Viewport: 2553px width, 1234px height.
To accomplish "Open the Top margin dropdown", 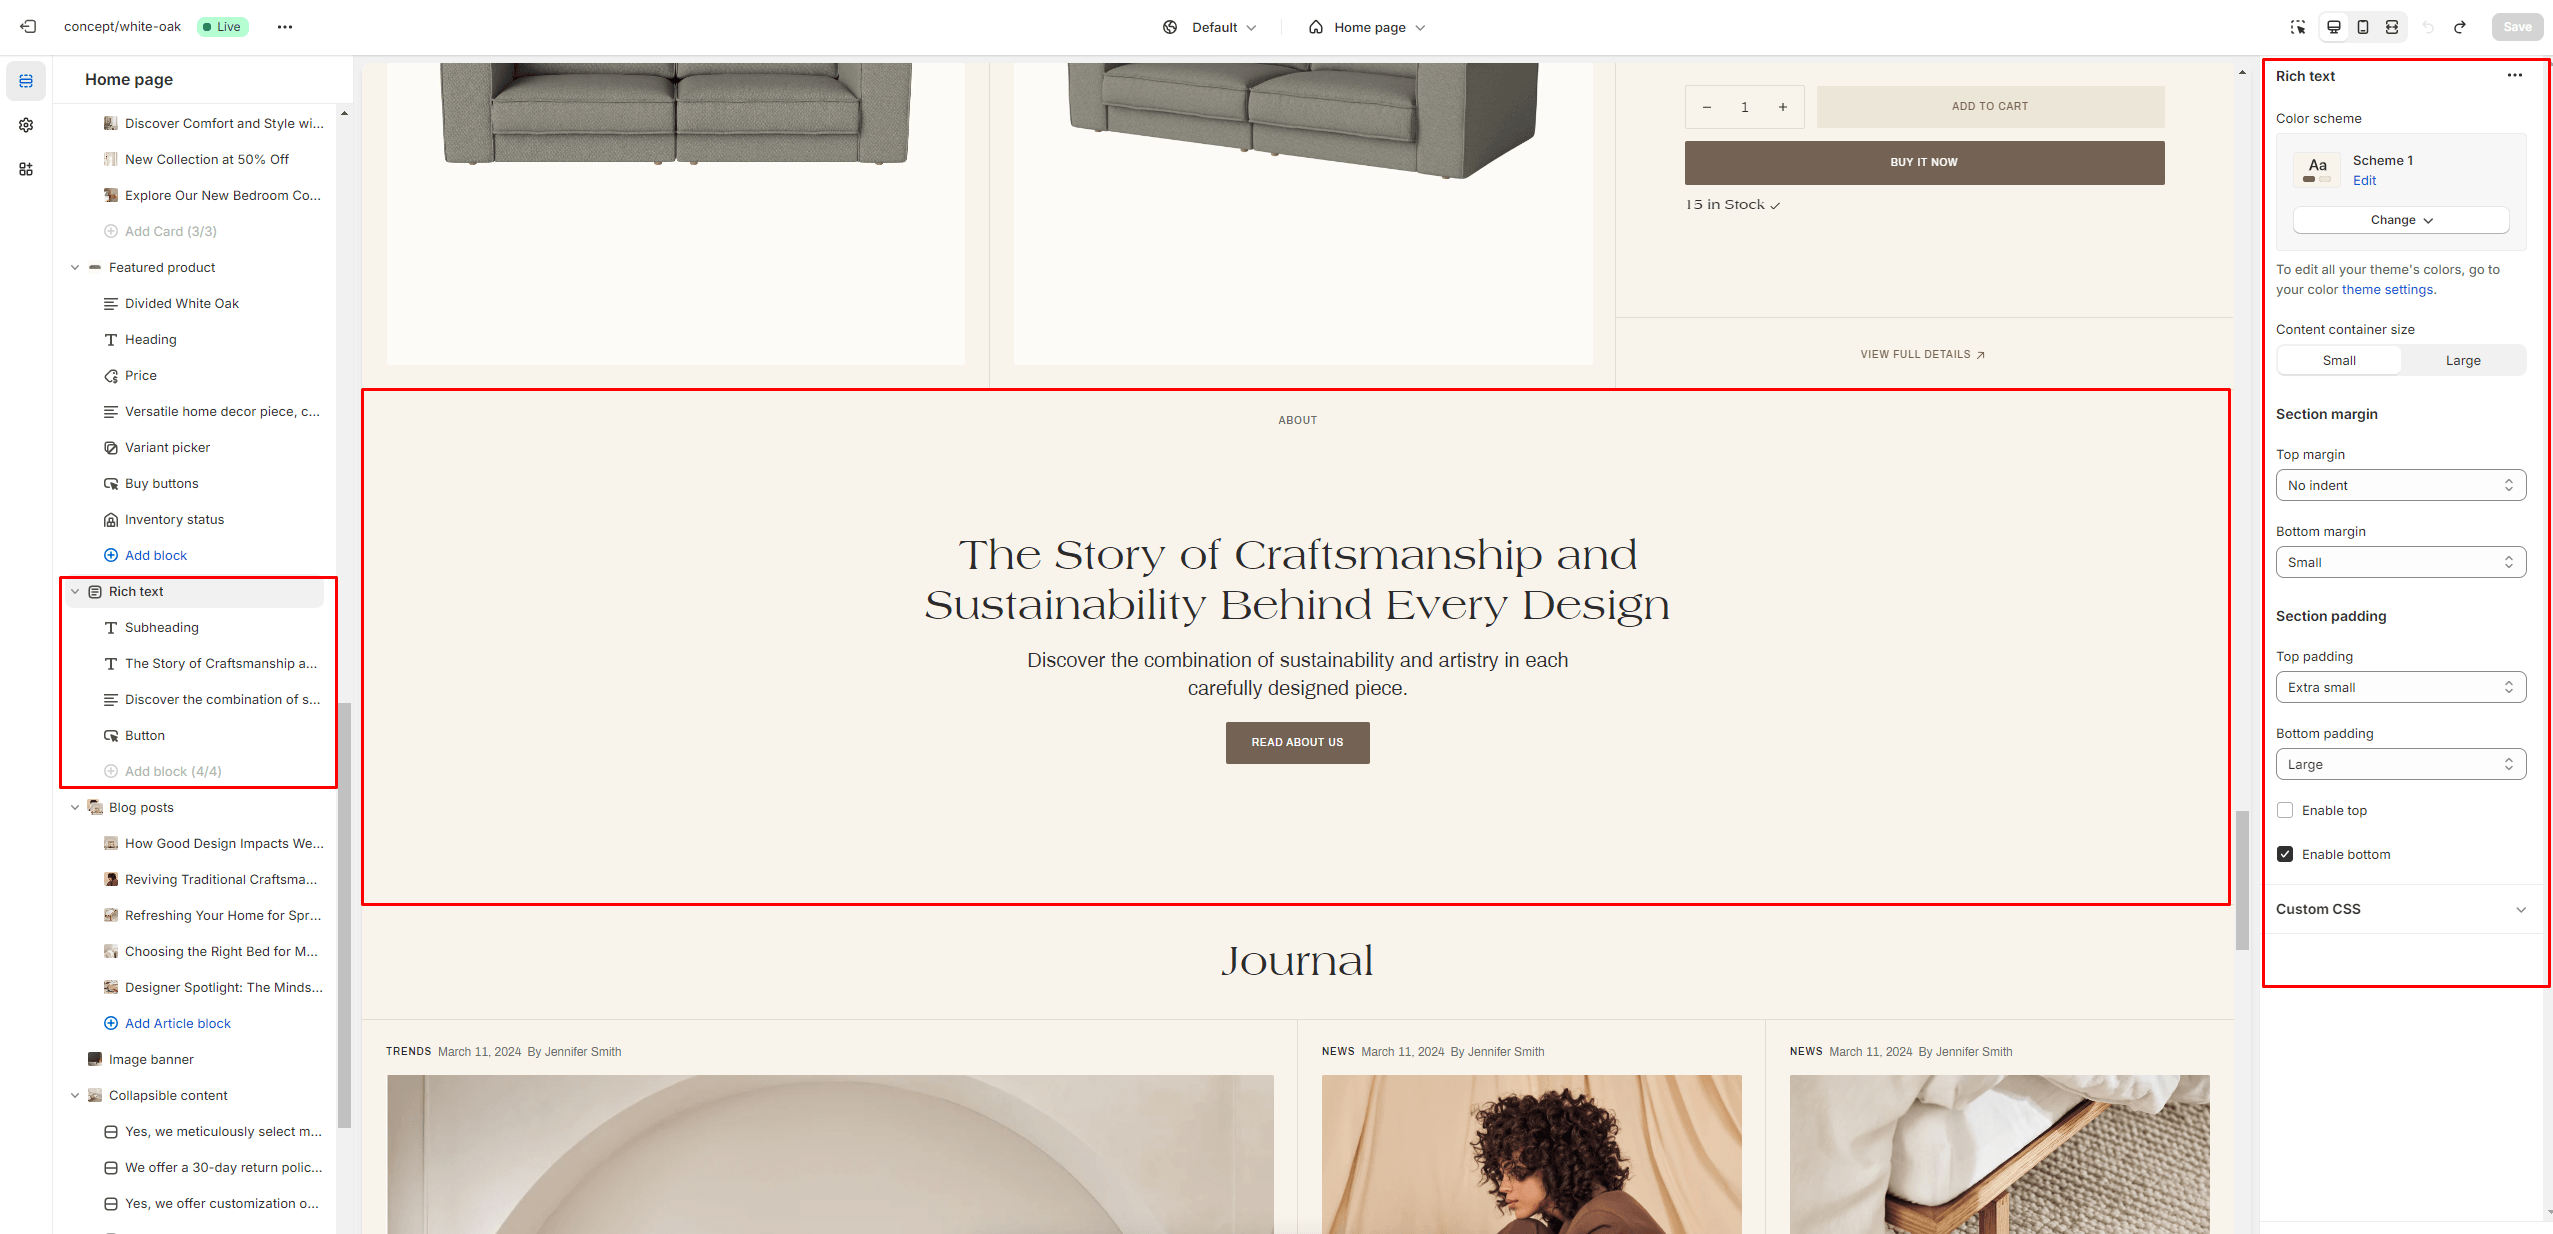I will click(2400, 485).
